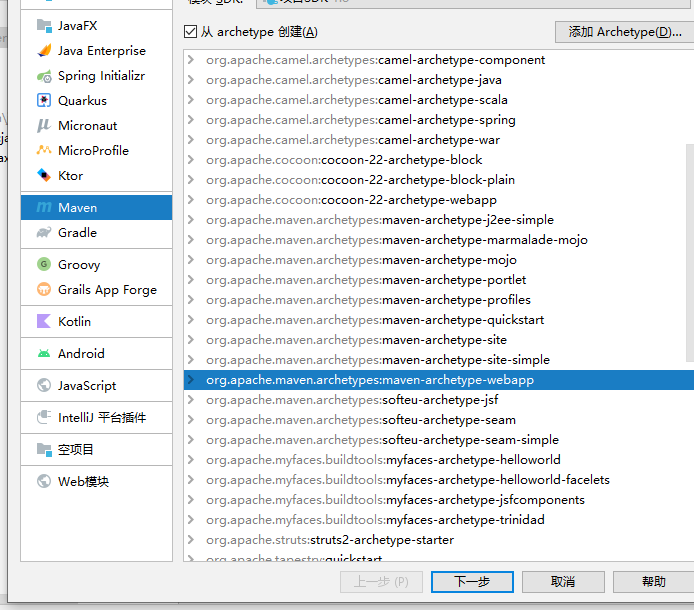Click the Android robot icon

click(x=44, y=353)
